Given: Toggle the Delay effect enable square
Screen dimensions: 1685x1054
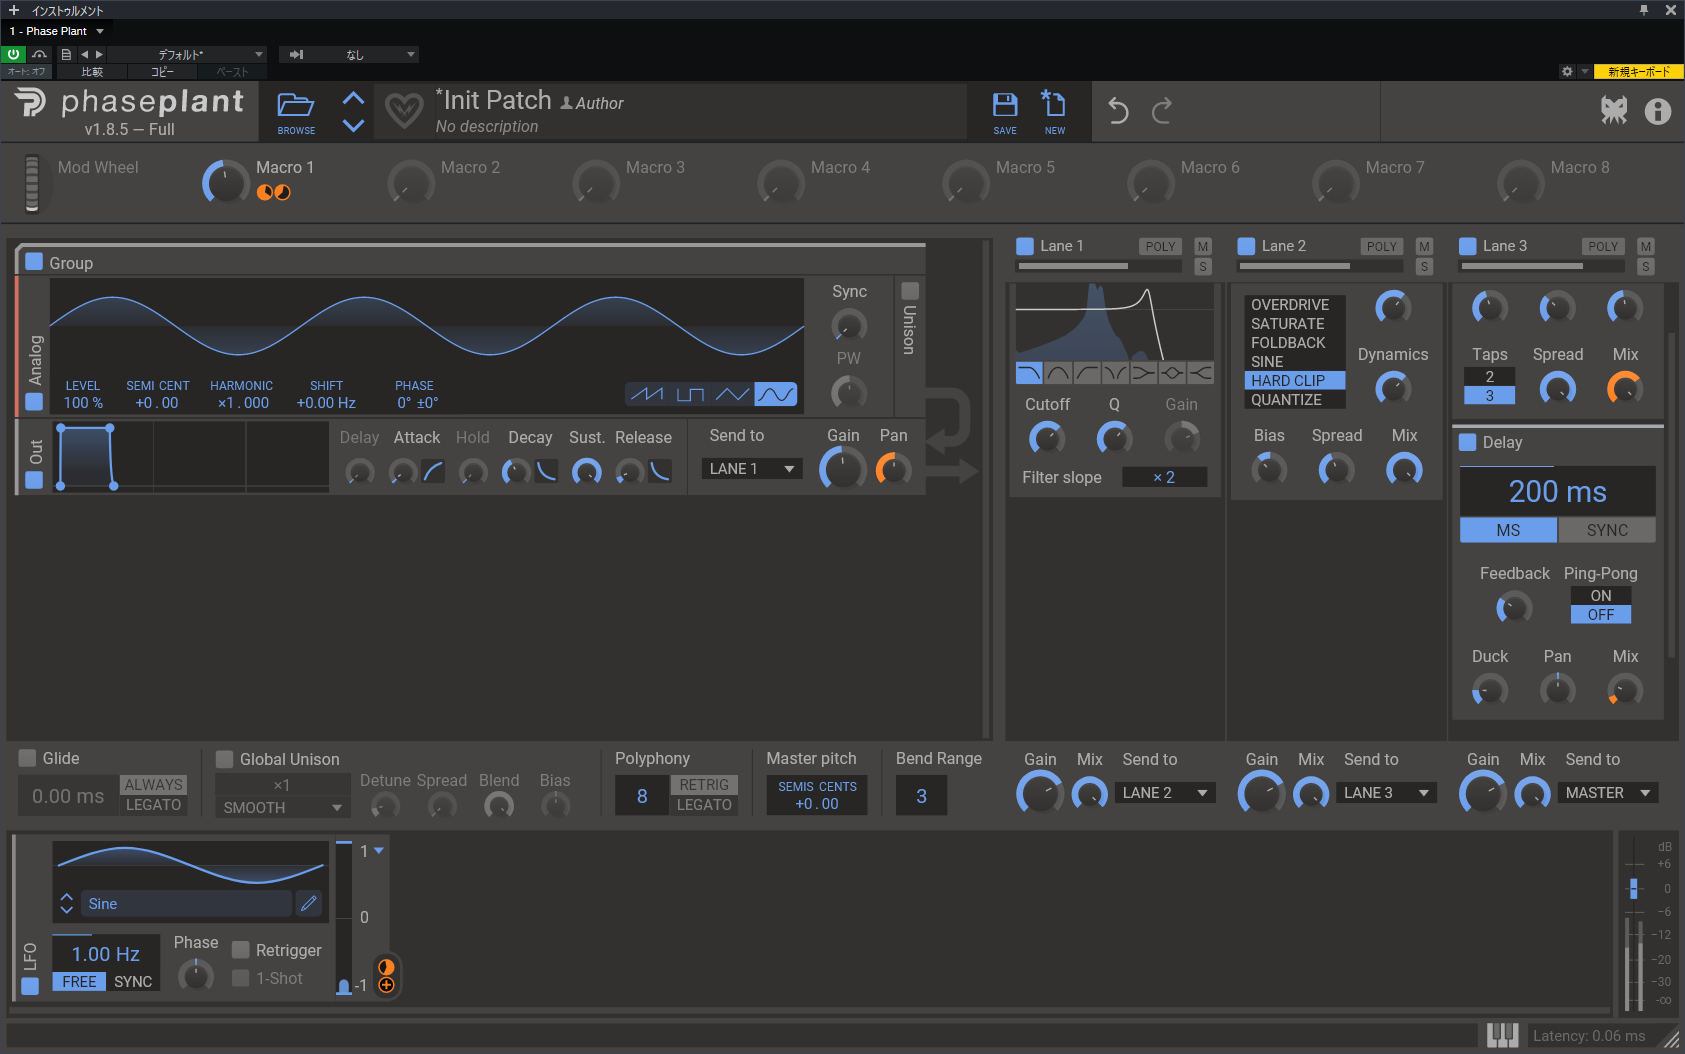Looking at the screenshot, I should (1468, 442).
